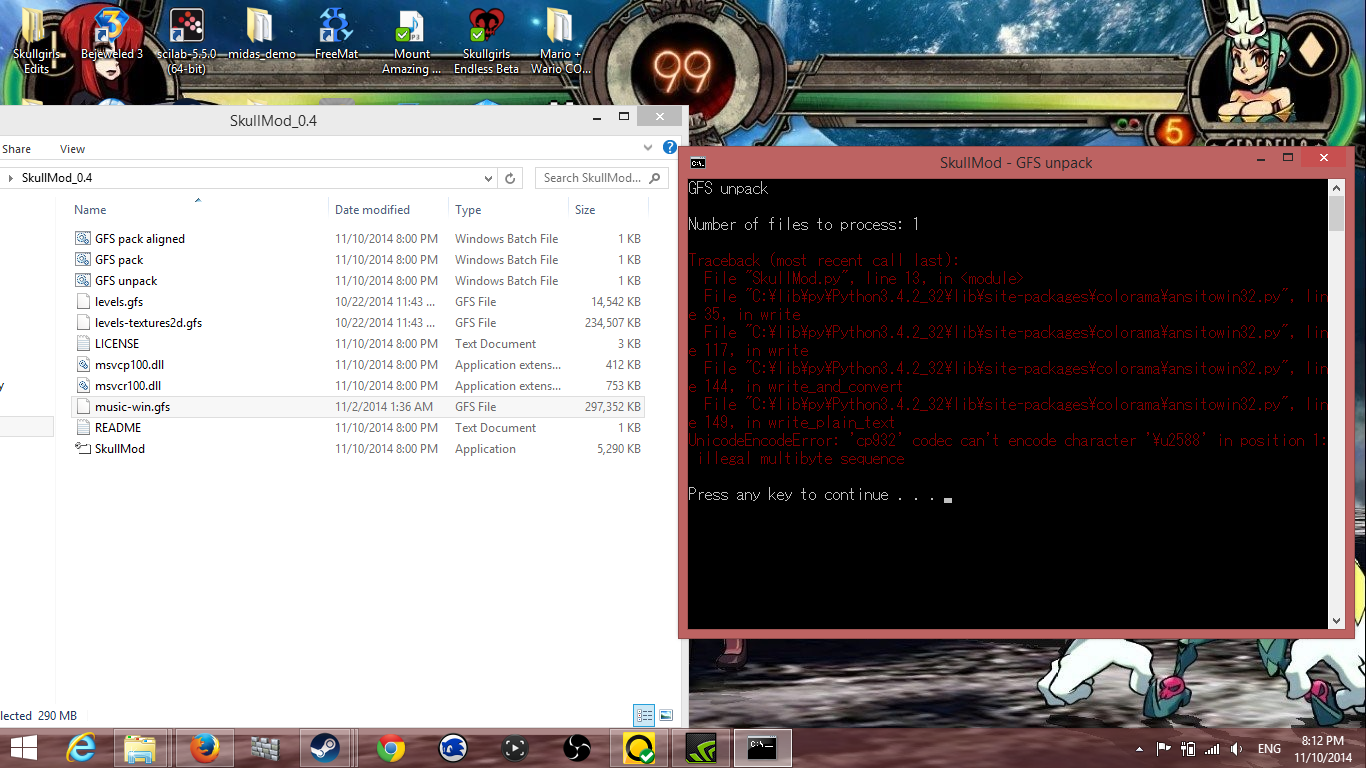Open Firefox from the taskbar
The width and height of the screenshot is (1366, 768).
pos(204,747)
